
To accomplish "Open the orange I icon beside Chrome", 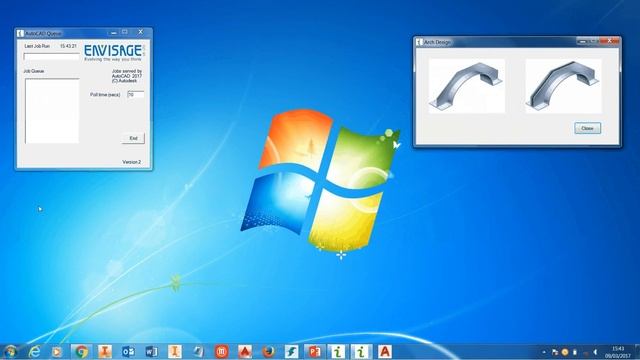I will 105,351.
